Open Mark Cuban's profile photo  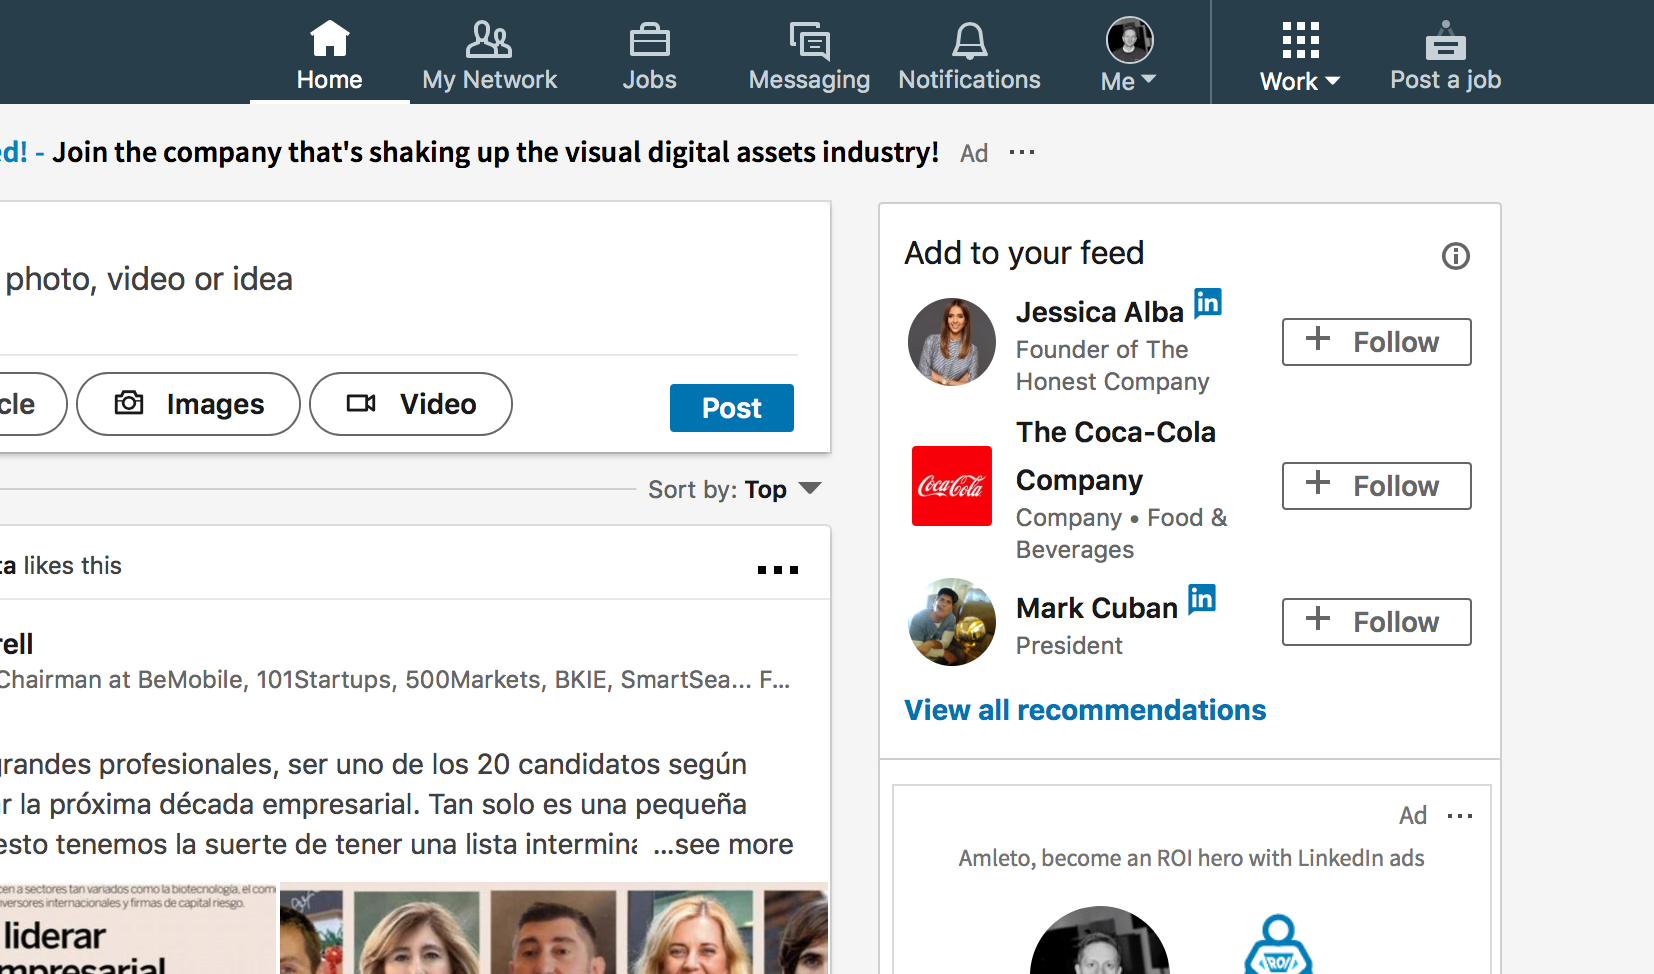(952, 622)
